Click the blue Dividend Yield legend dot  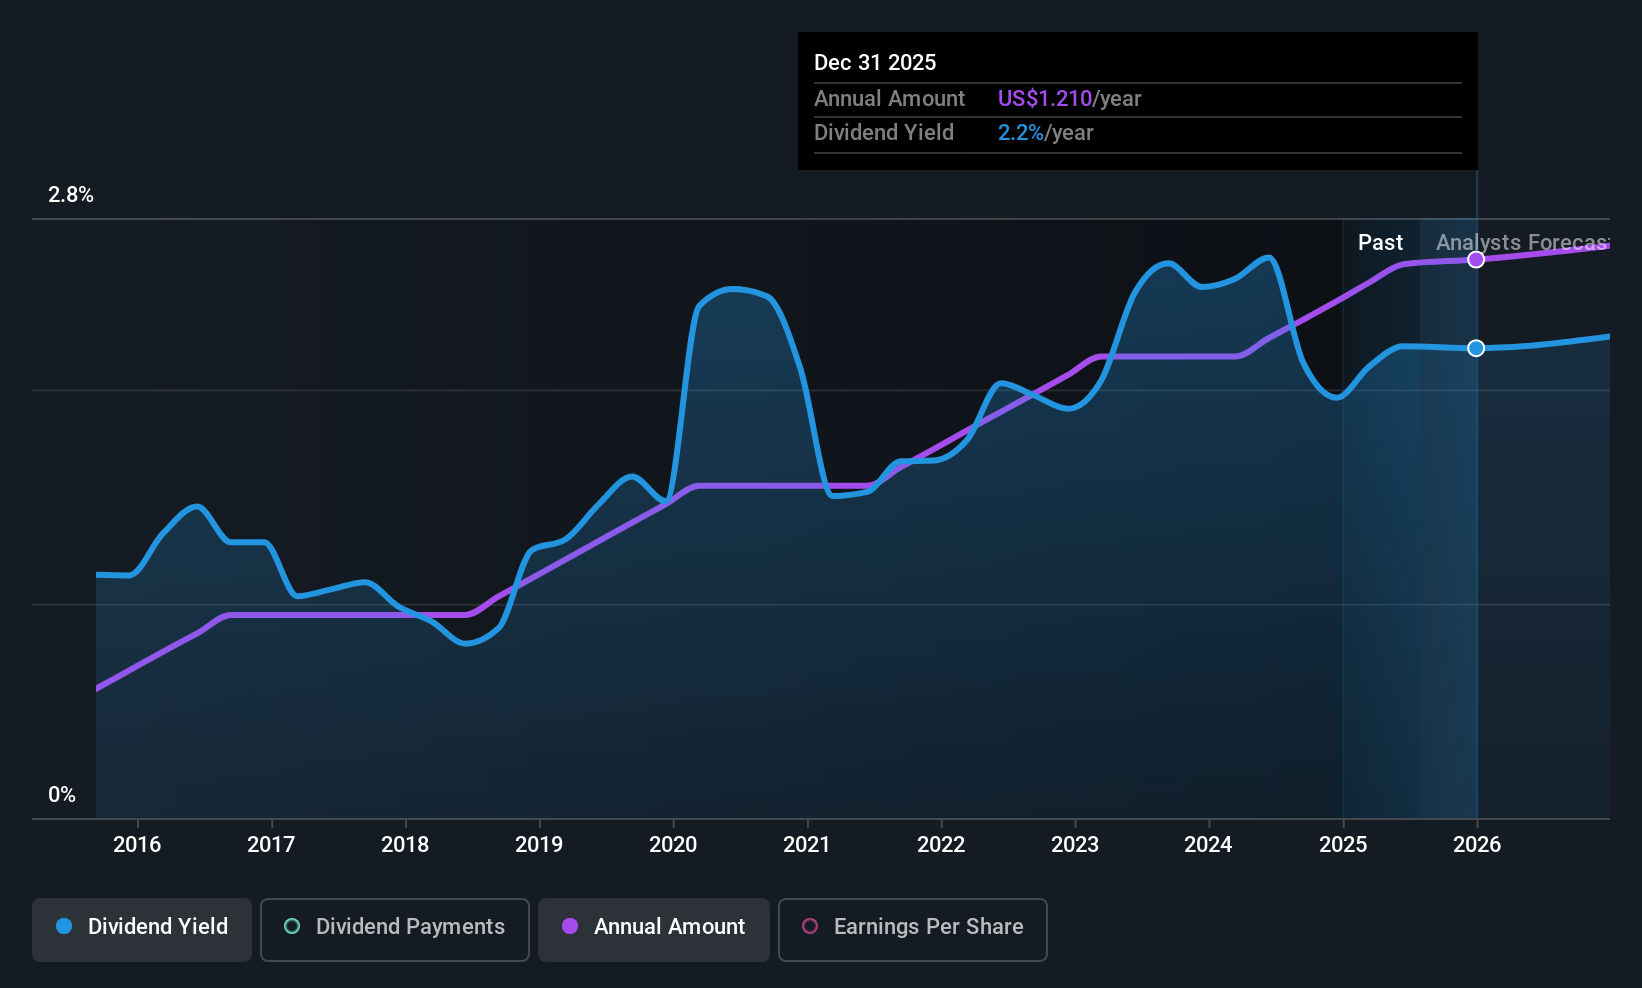[64, 927]
